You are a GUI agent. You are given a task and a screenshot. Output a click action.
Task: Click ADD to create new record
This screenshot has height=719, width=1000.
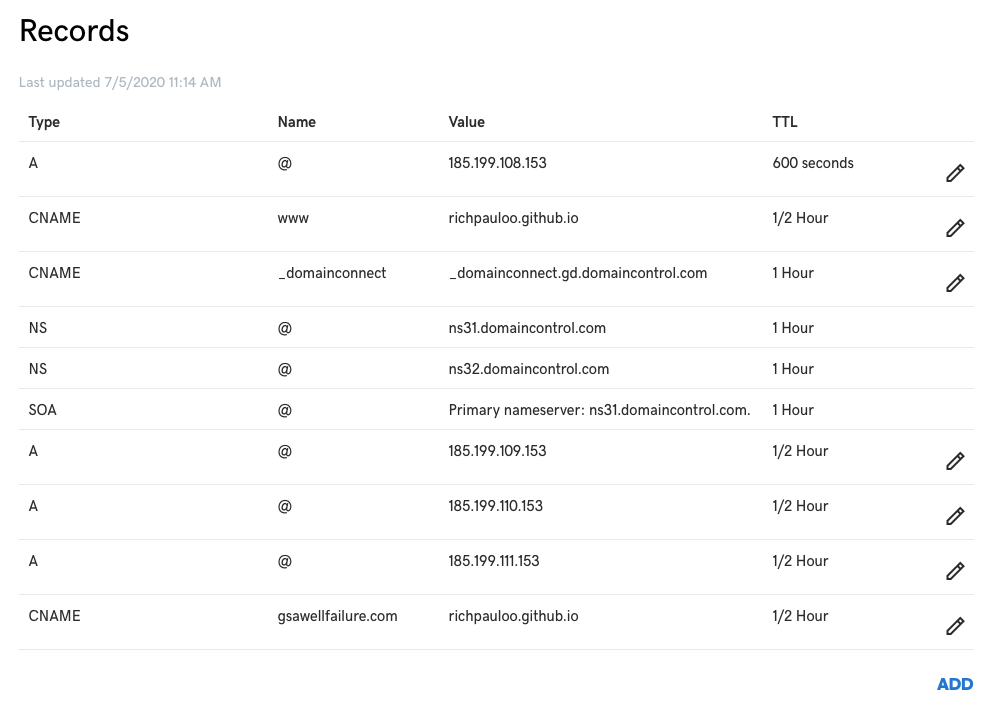tap(955, 684)
